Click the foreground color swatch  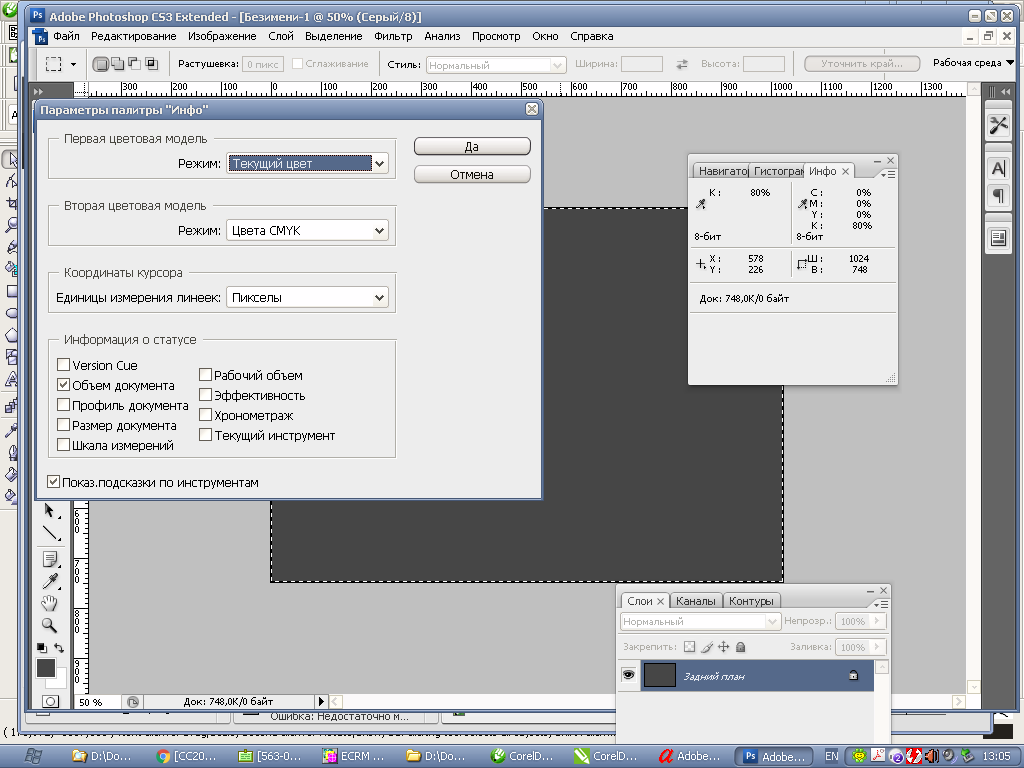(46, 668)
